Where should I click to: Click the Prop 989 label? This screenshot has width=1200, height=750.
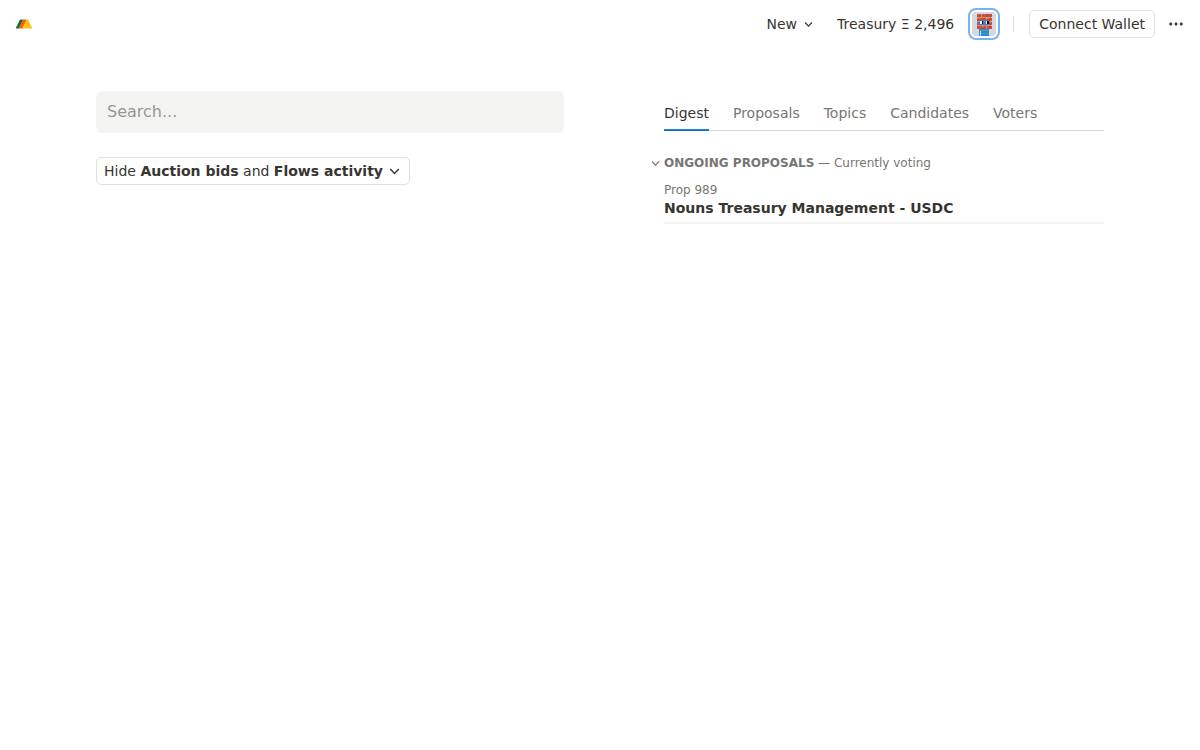click(690, 189)
